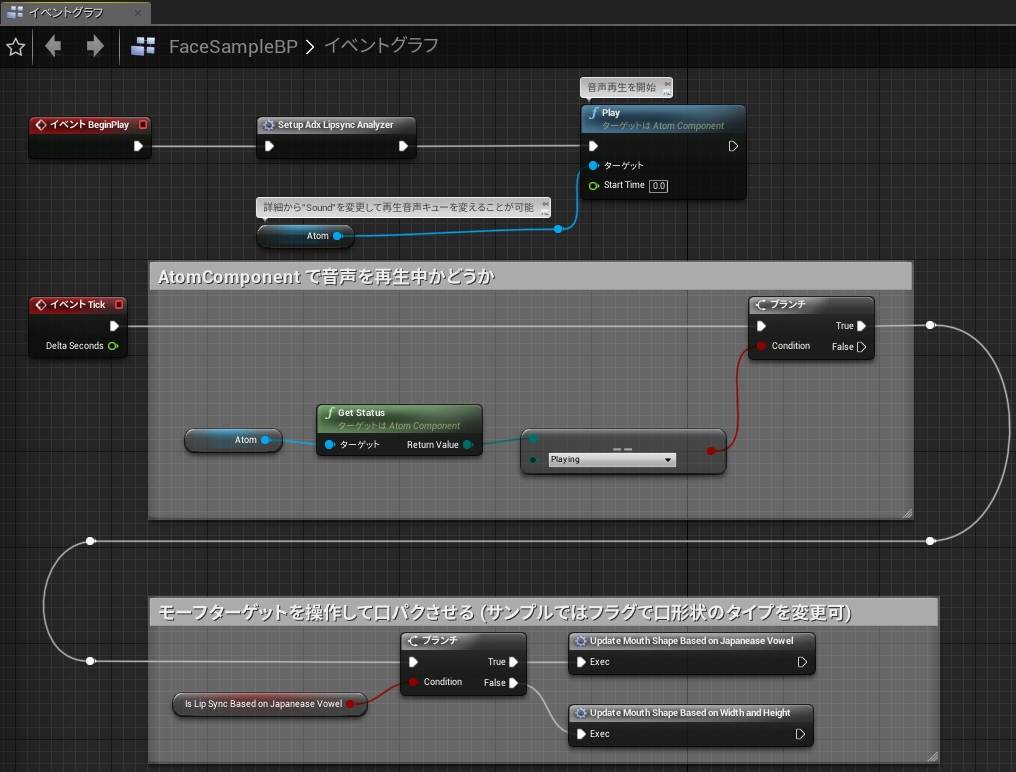Click the graph icon beside FaceSampleBP breadcrumb
This screenshot has height=772, width=1016.
(x=142, y=46)
